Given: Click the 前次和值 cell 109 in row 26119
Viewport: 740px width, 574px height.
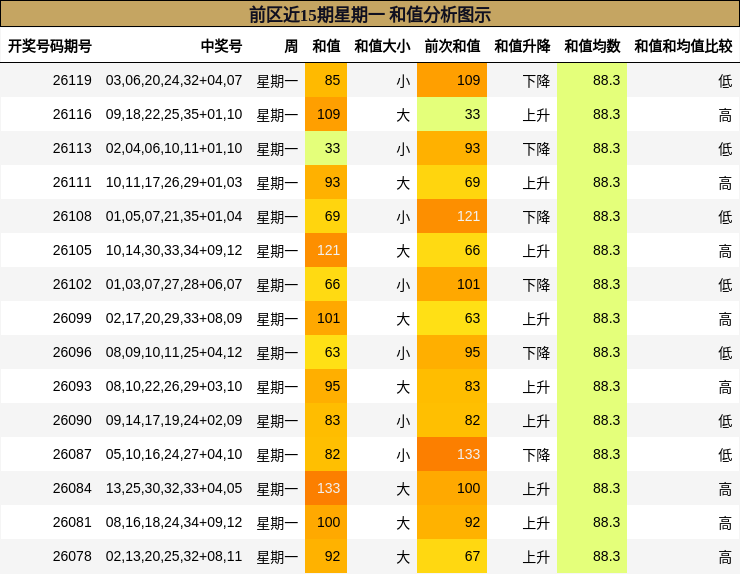Looking at the screenshot, I should 452,80.
